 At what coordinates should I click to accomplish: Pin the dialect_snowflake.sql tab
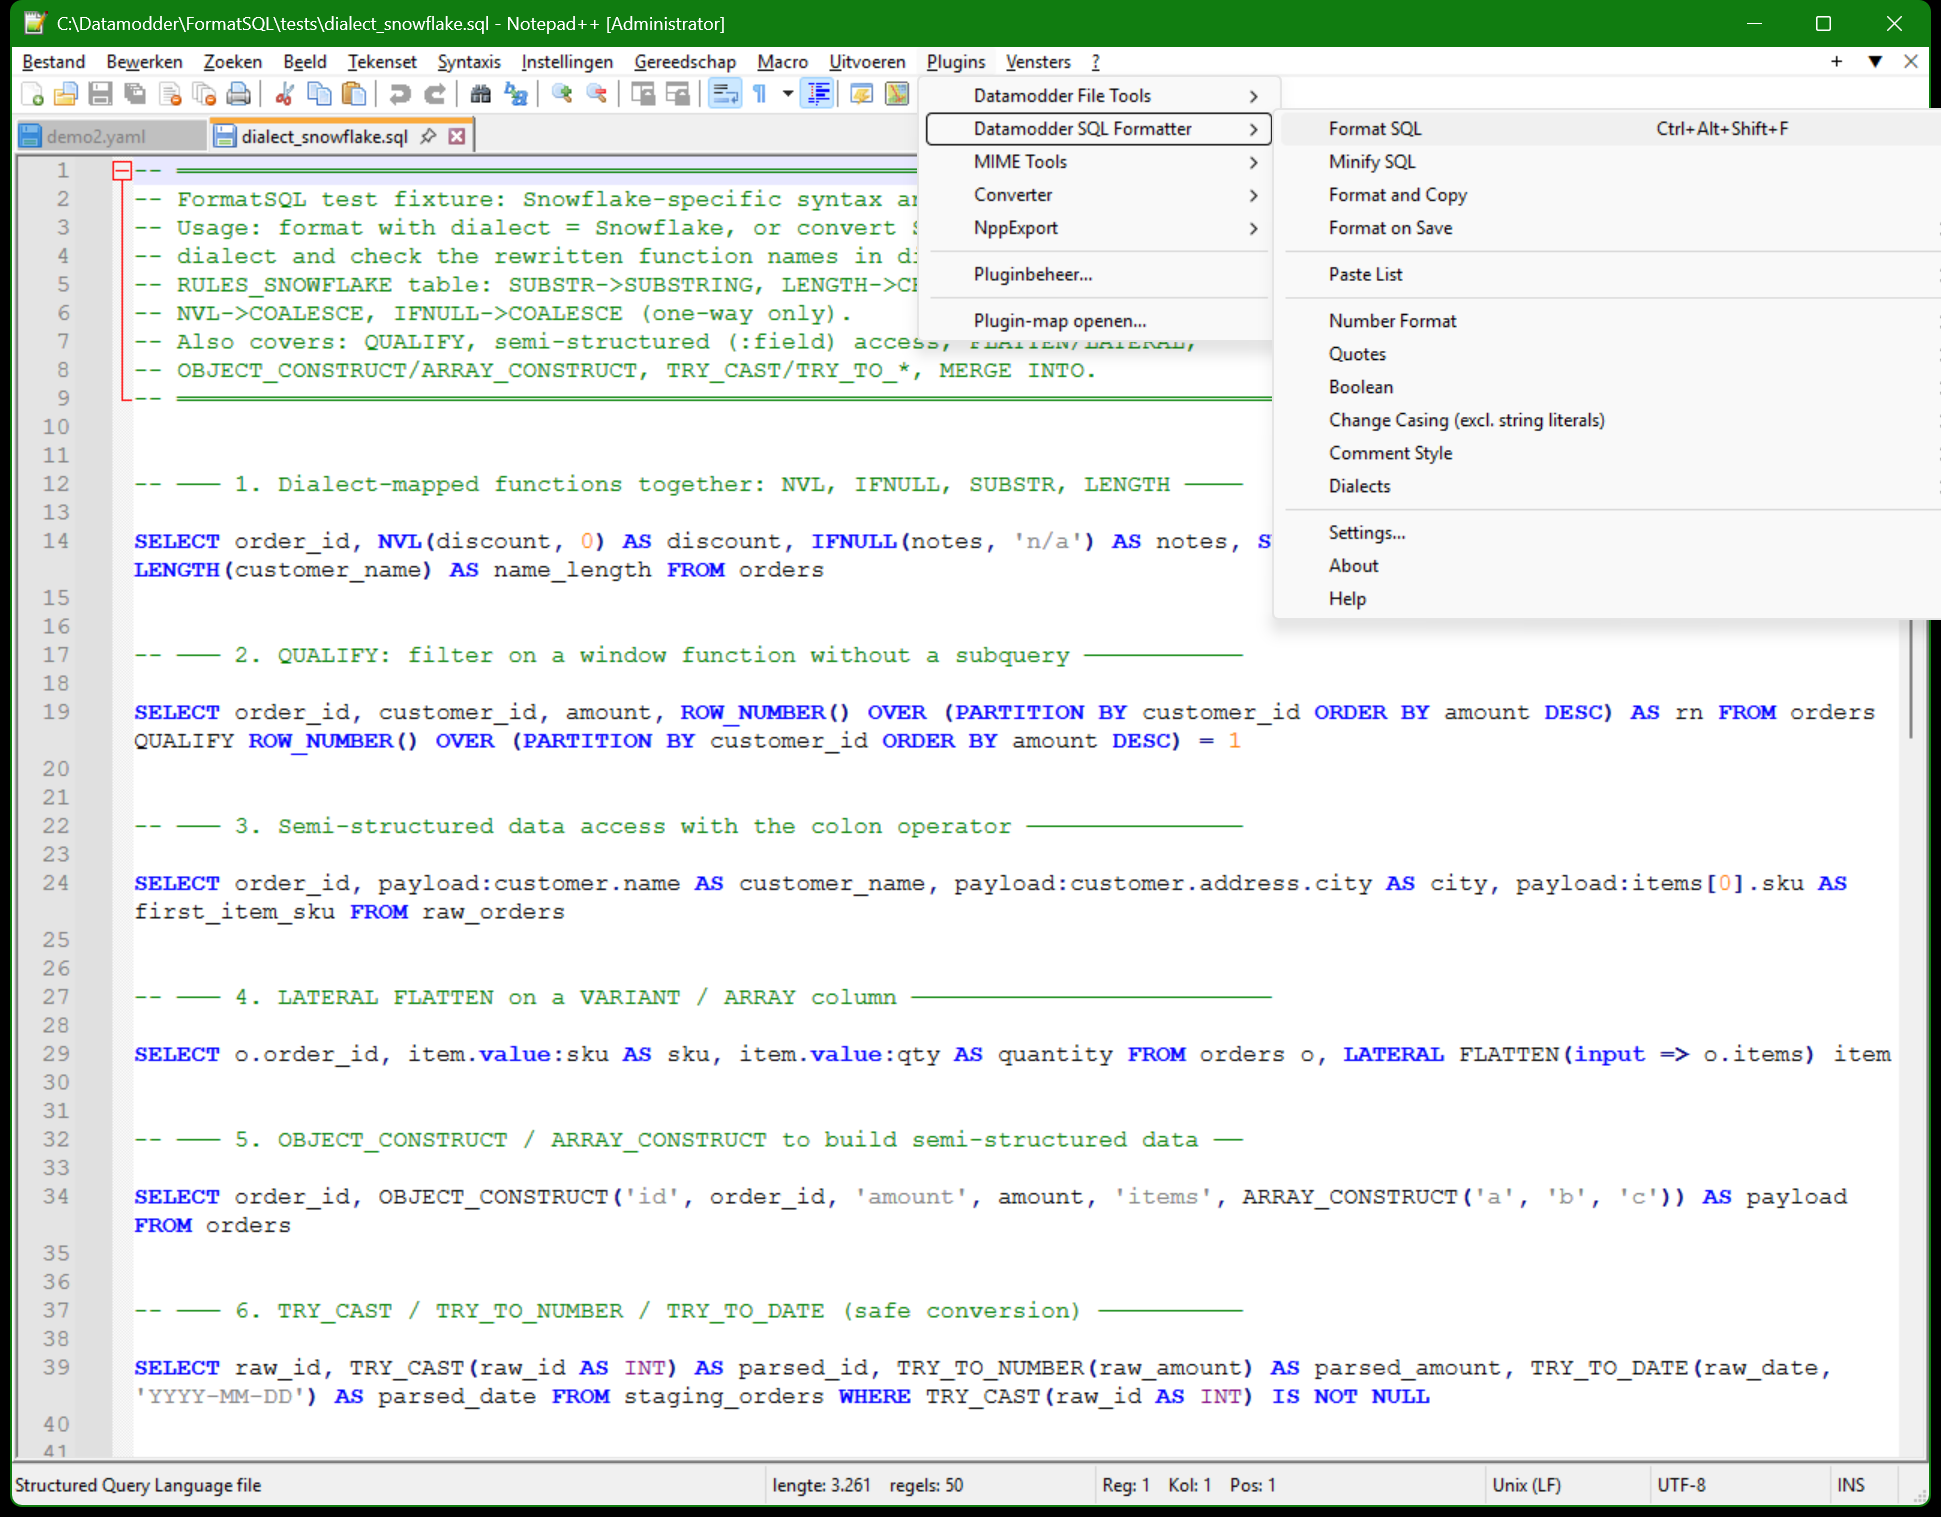(429, 136)
